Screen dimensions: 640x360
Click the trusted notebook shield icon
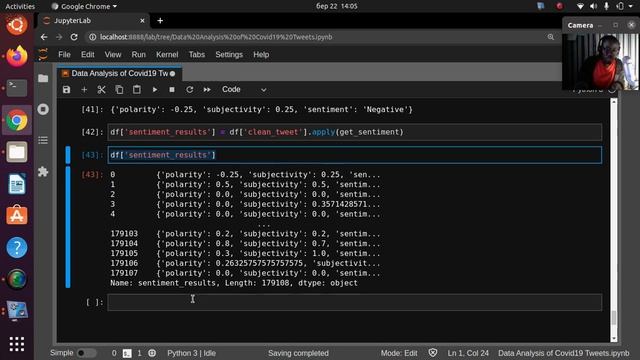pos(433,353)
